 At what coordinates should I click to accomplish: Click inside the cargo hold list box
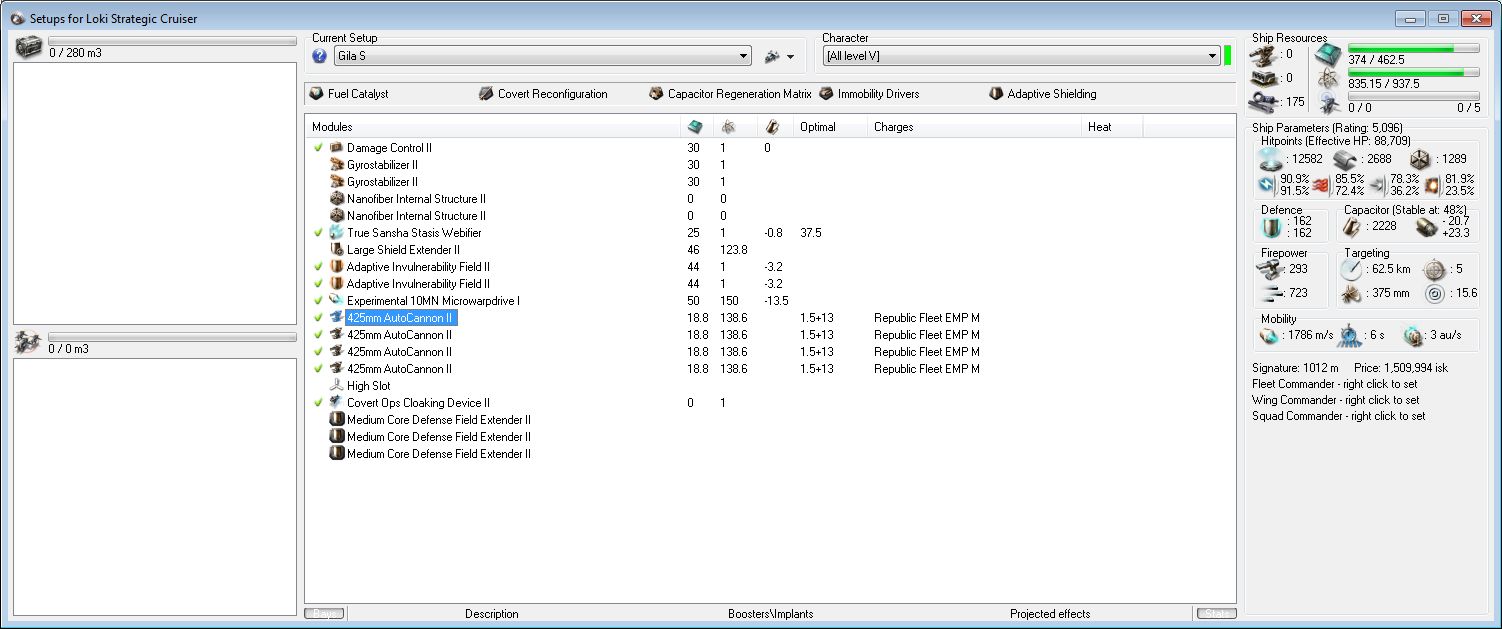(x=155, y=194)
